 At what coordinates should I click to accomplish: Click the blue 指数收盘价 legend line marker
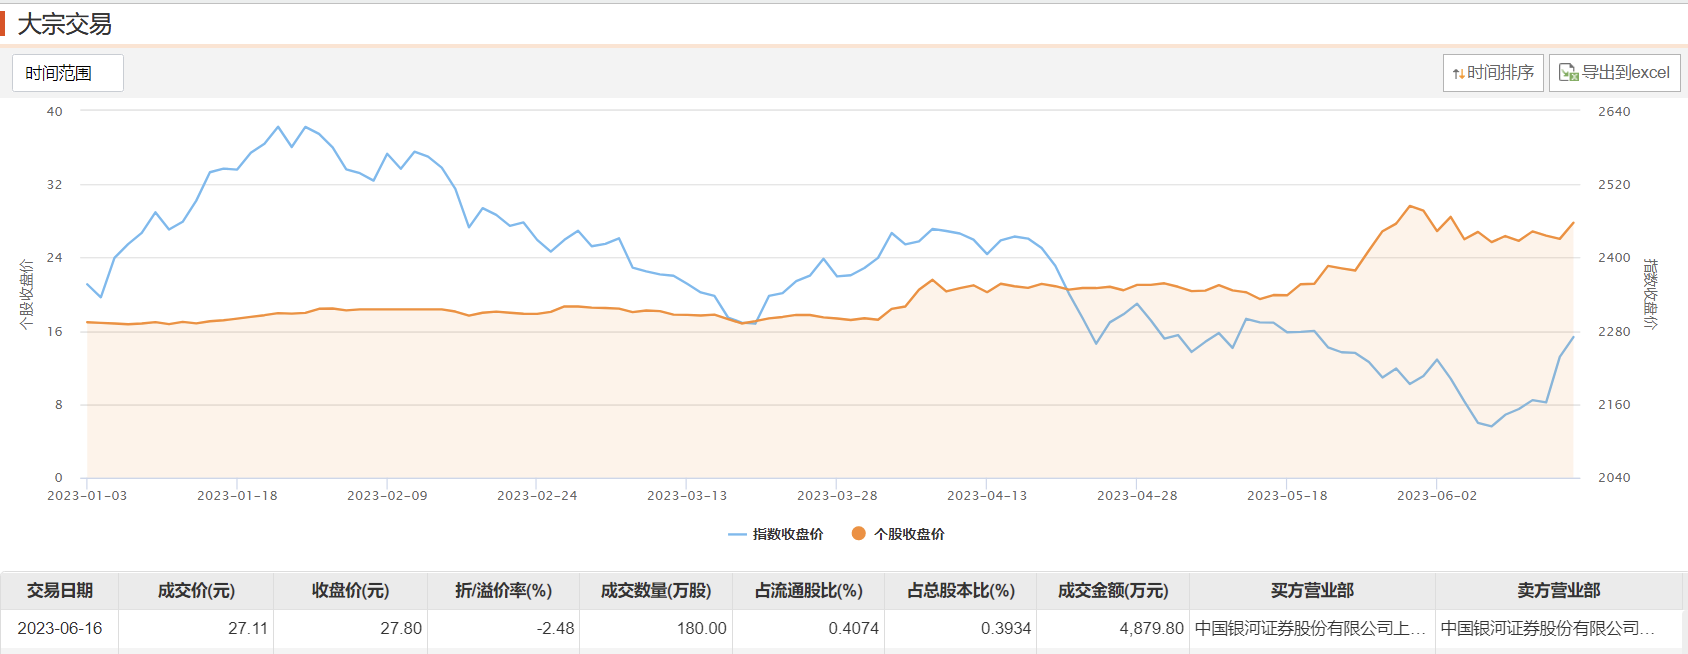738,534
